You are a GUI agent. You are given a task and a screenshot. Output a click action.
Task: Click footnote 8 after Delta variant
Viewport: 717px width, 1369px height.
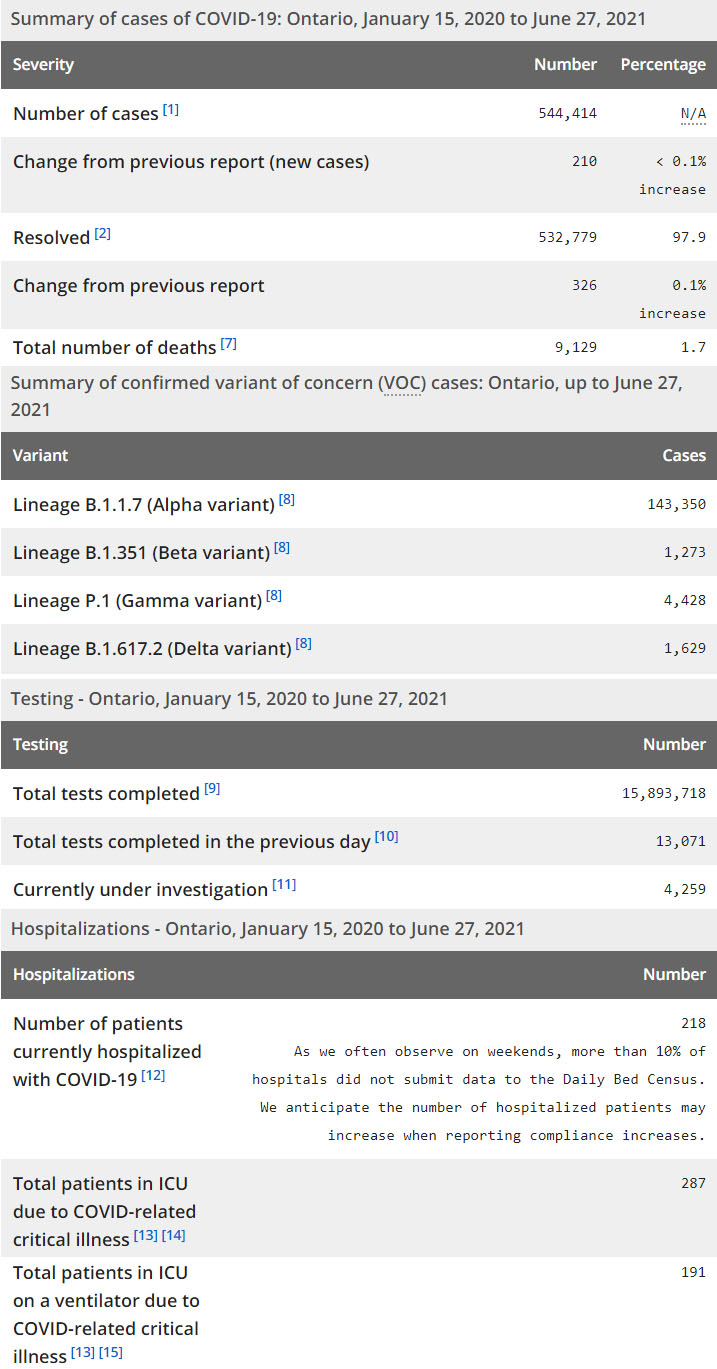[304, 644]
